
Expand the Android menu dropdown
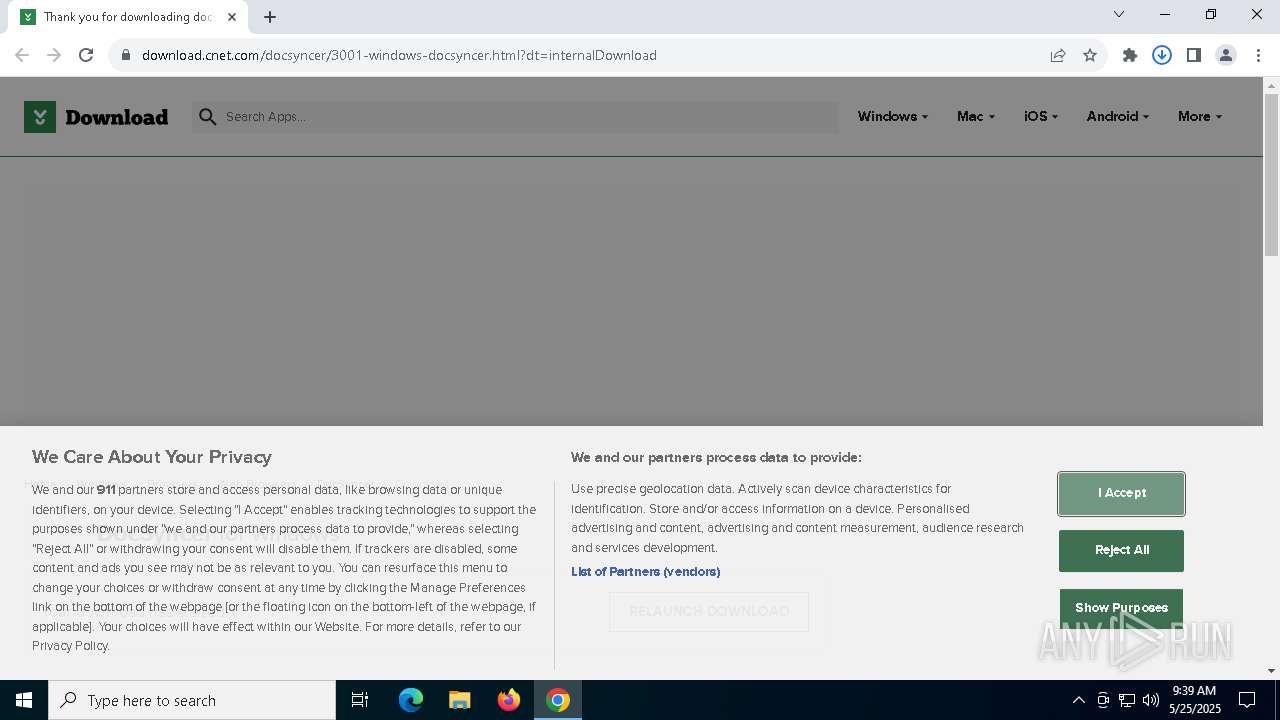click(x=1117, y=117)
